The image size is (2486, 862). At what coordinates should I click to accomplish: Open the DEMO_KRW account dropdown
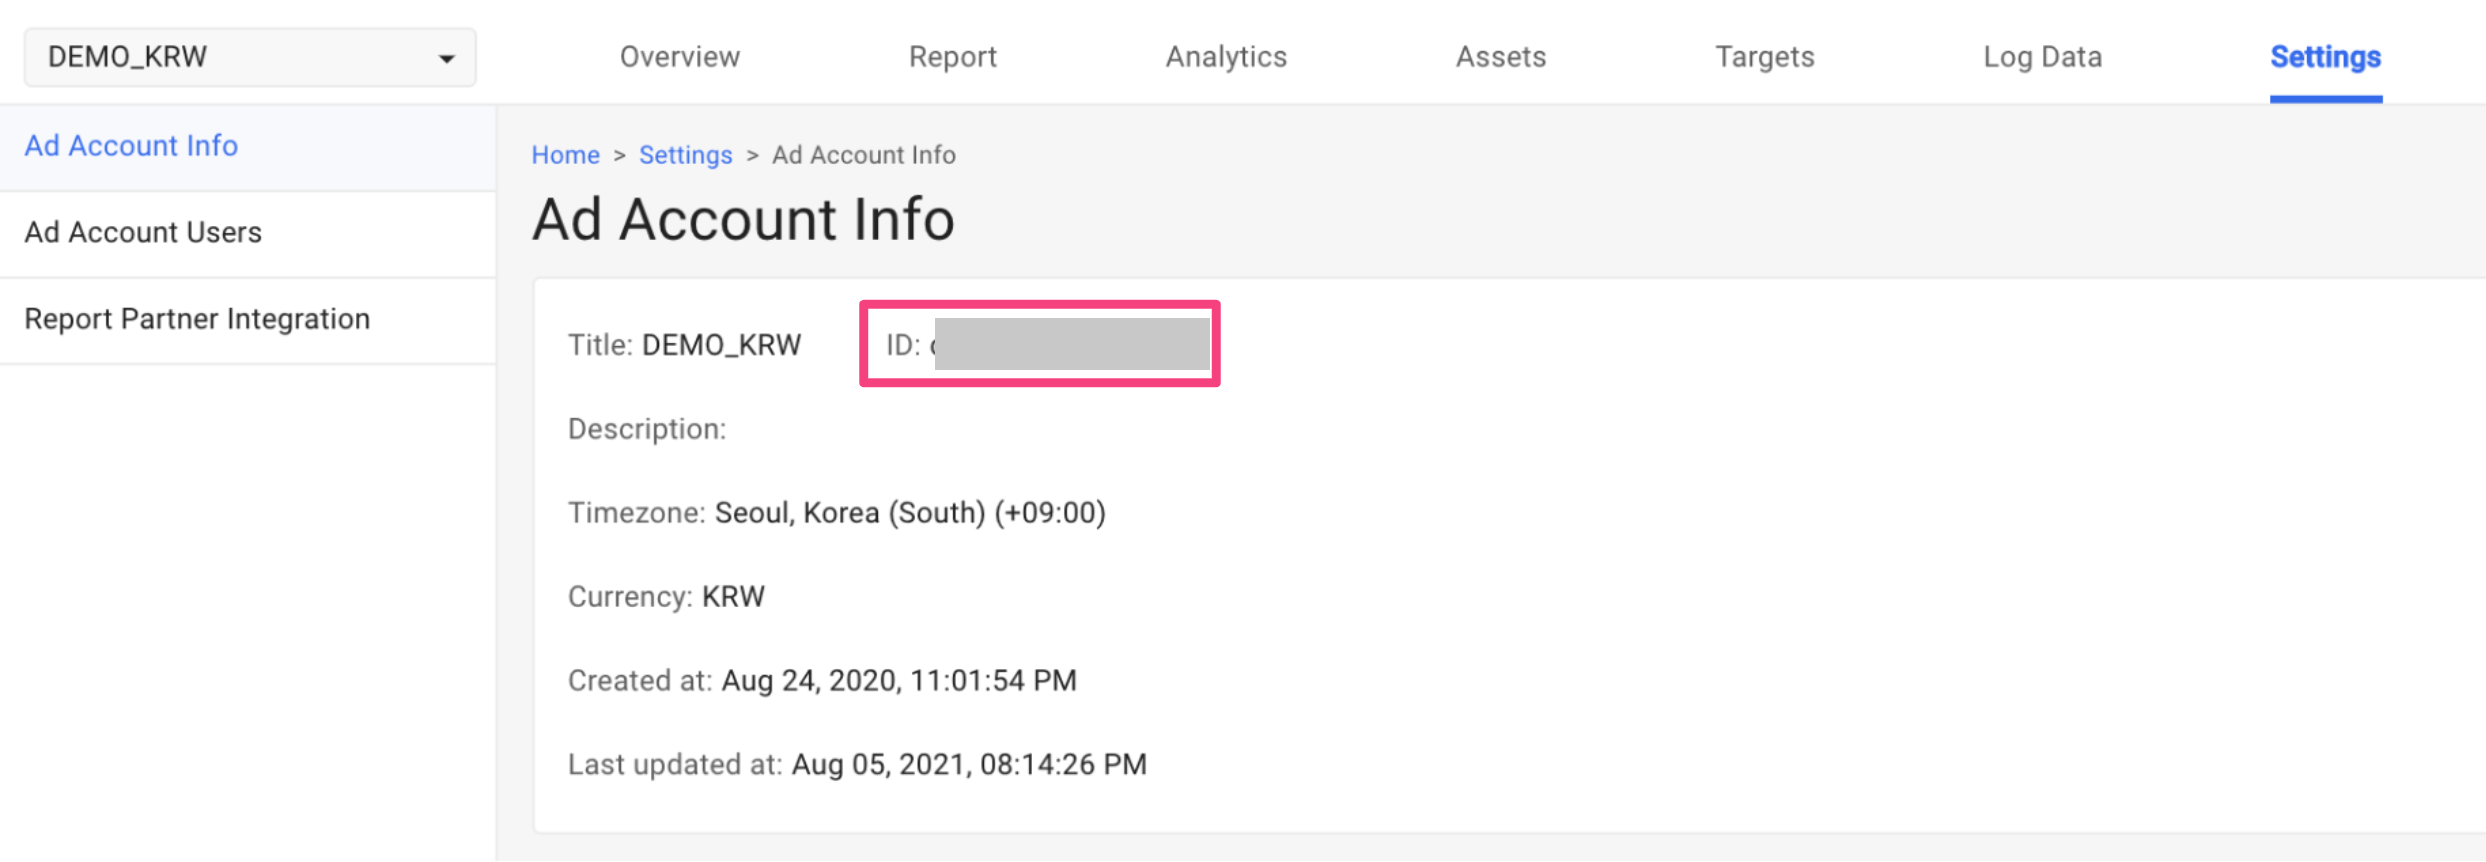250,57
